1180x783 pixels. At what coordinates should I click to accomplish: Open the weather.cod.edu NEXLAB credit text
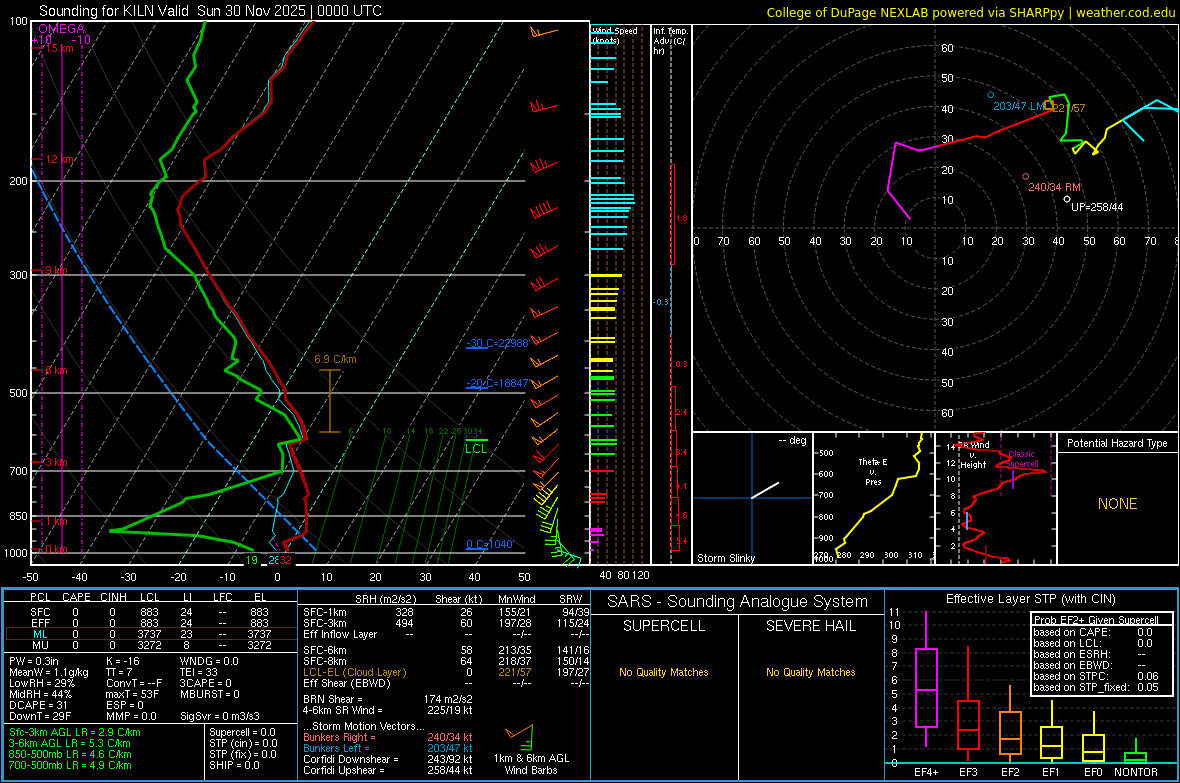(971, 12)
